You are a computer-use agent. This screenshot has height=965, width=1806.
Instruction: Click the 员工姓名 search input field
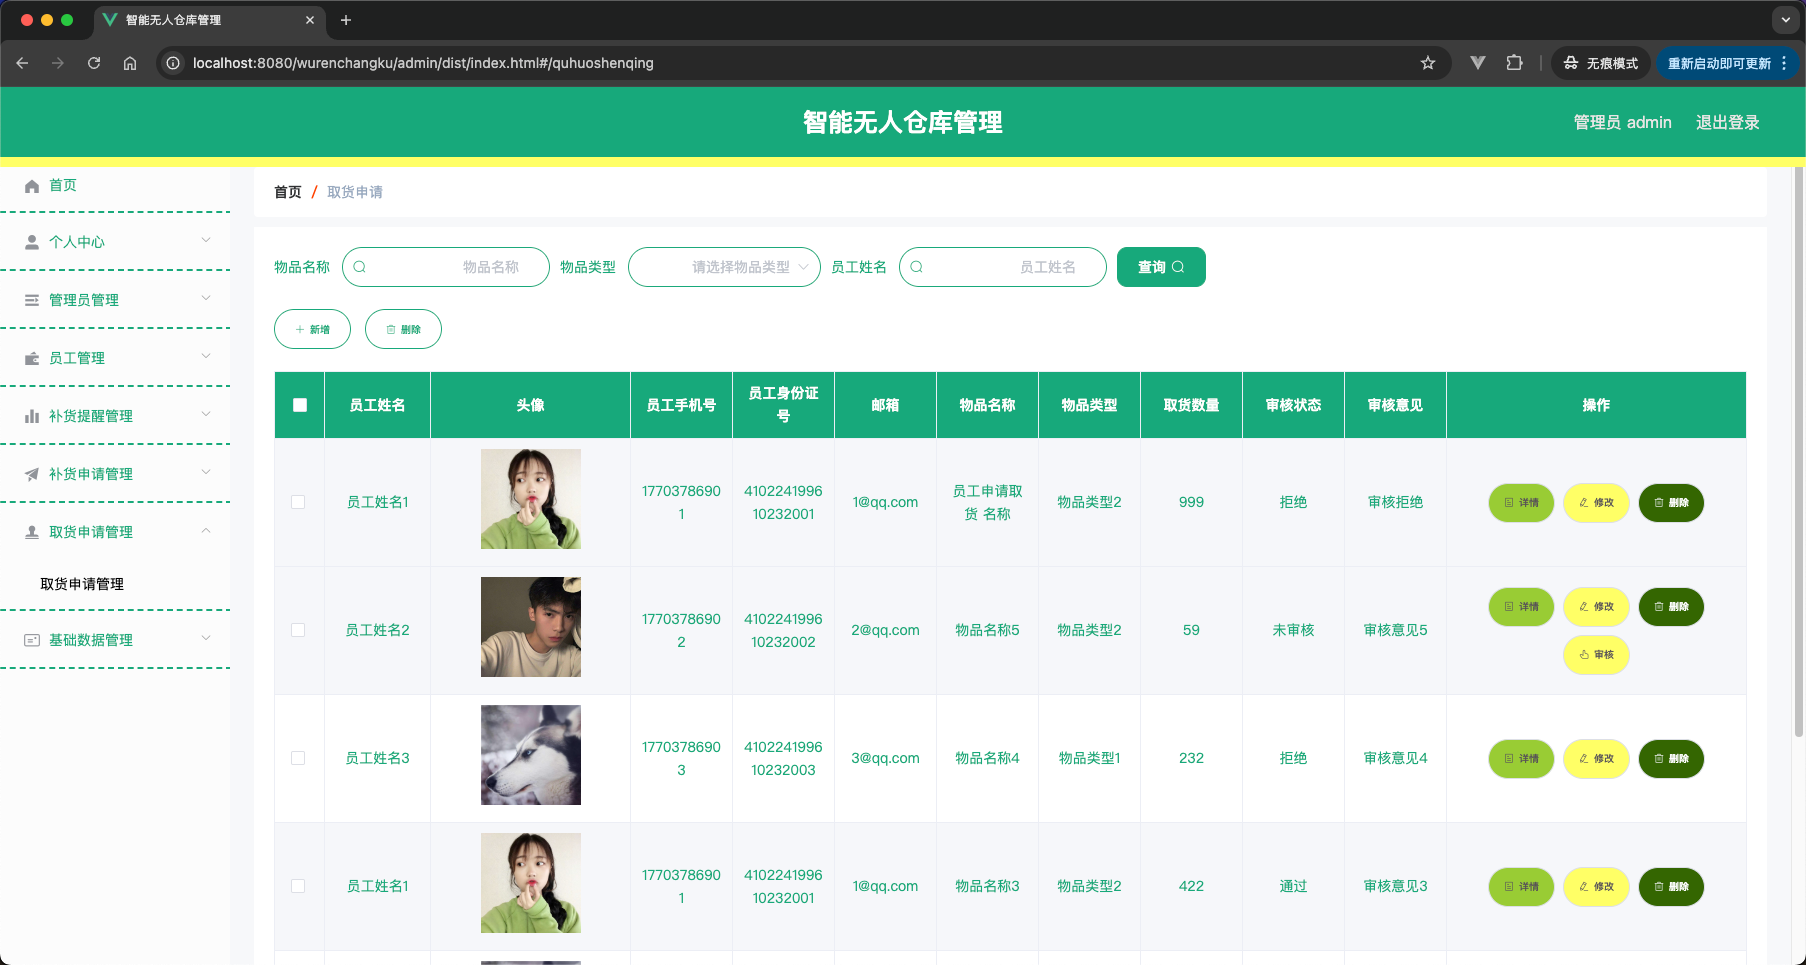pyautogui.click(x=1003, y=267)
